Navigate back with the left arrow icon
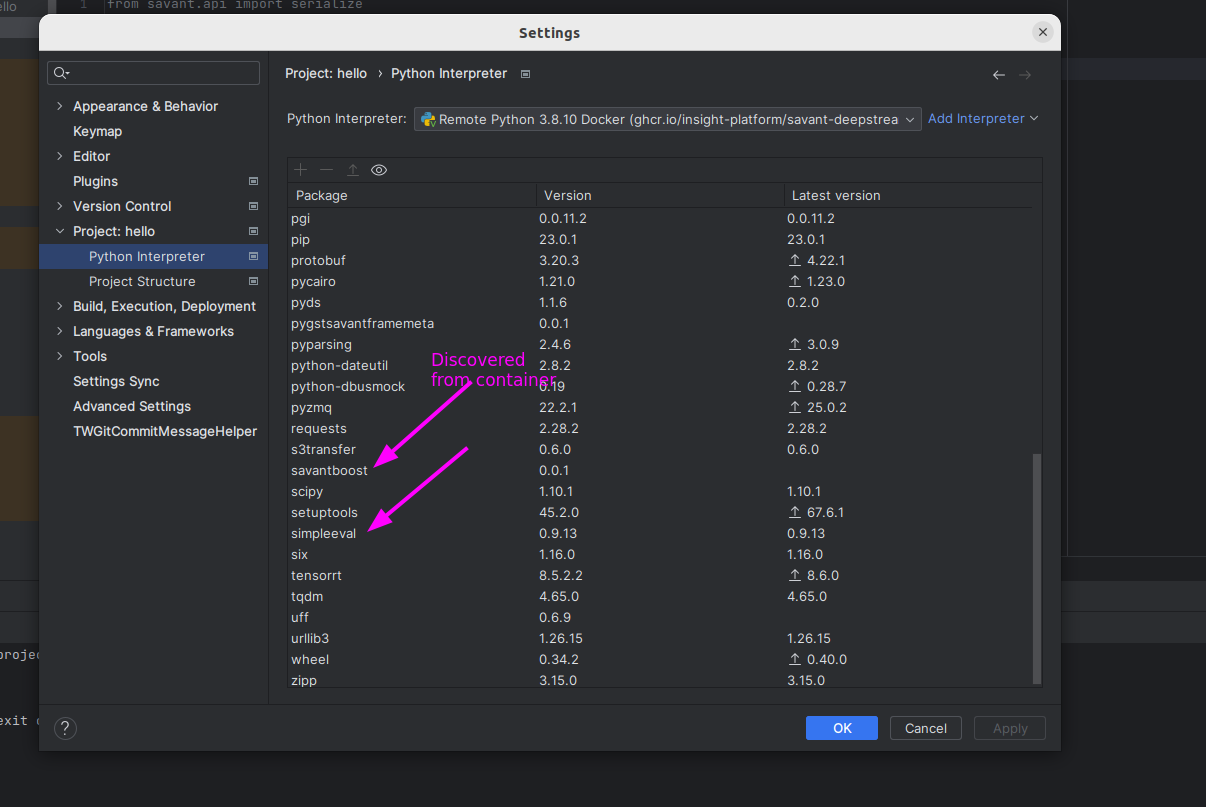The width and height of the screenshot is (1206, 807). click(x=998, y=74)
